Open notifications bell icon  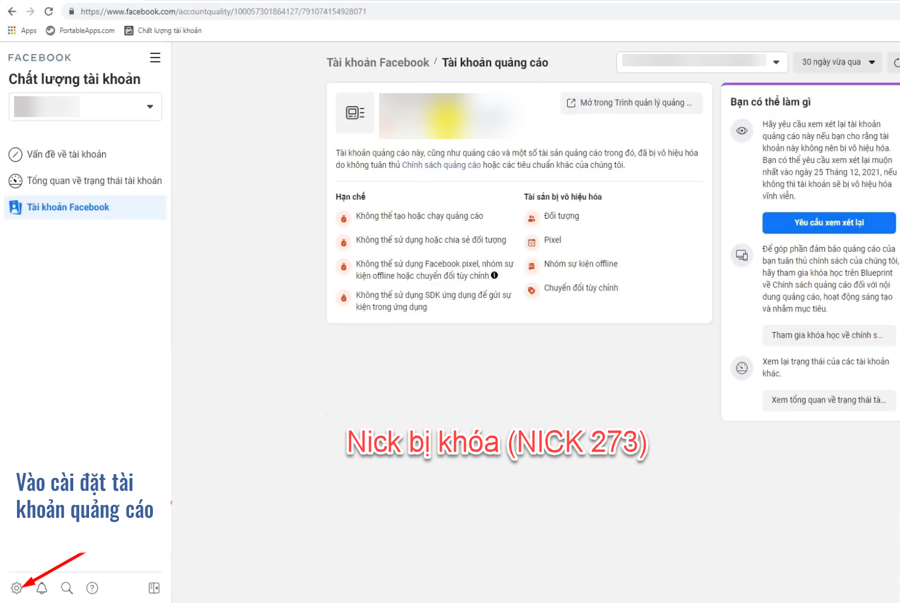(42, 588)
